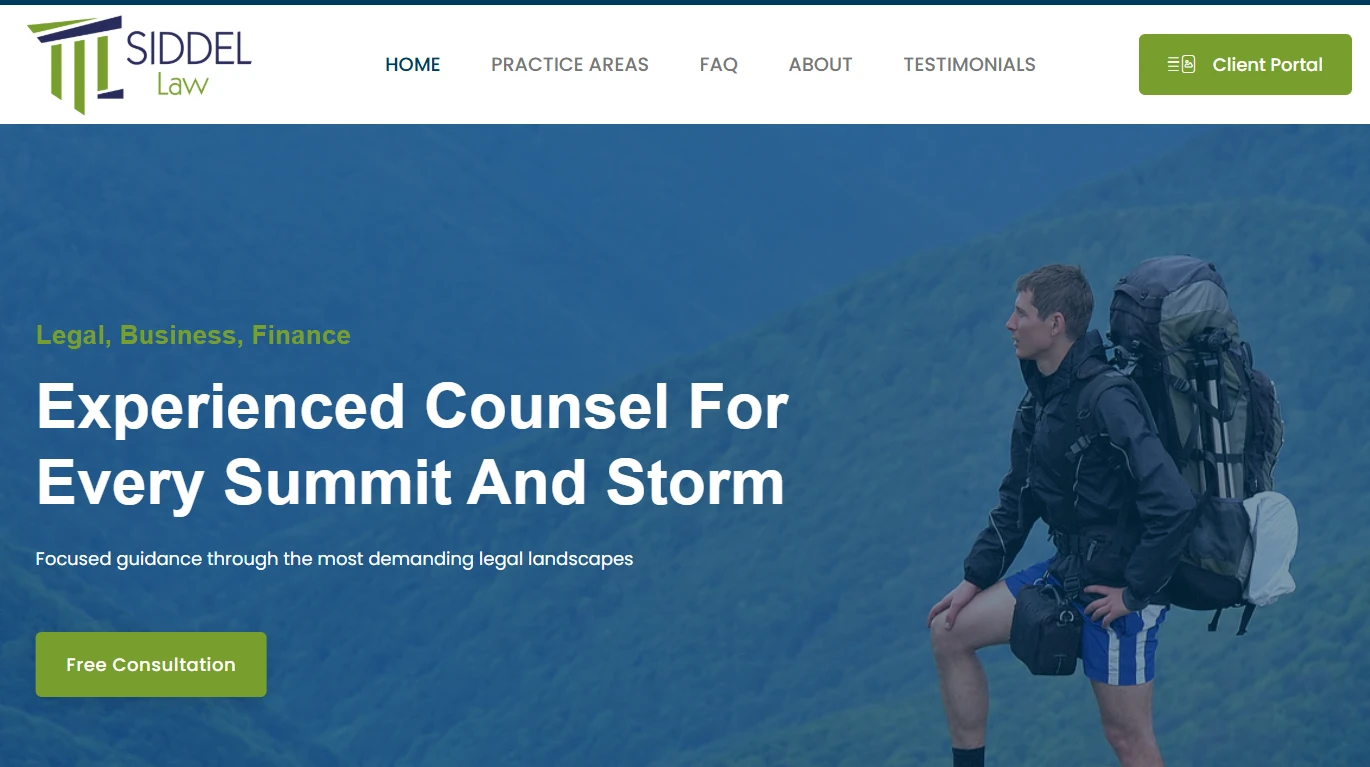Open the Client Portal button

pyautogui.click(x=1245, y=65)
